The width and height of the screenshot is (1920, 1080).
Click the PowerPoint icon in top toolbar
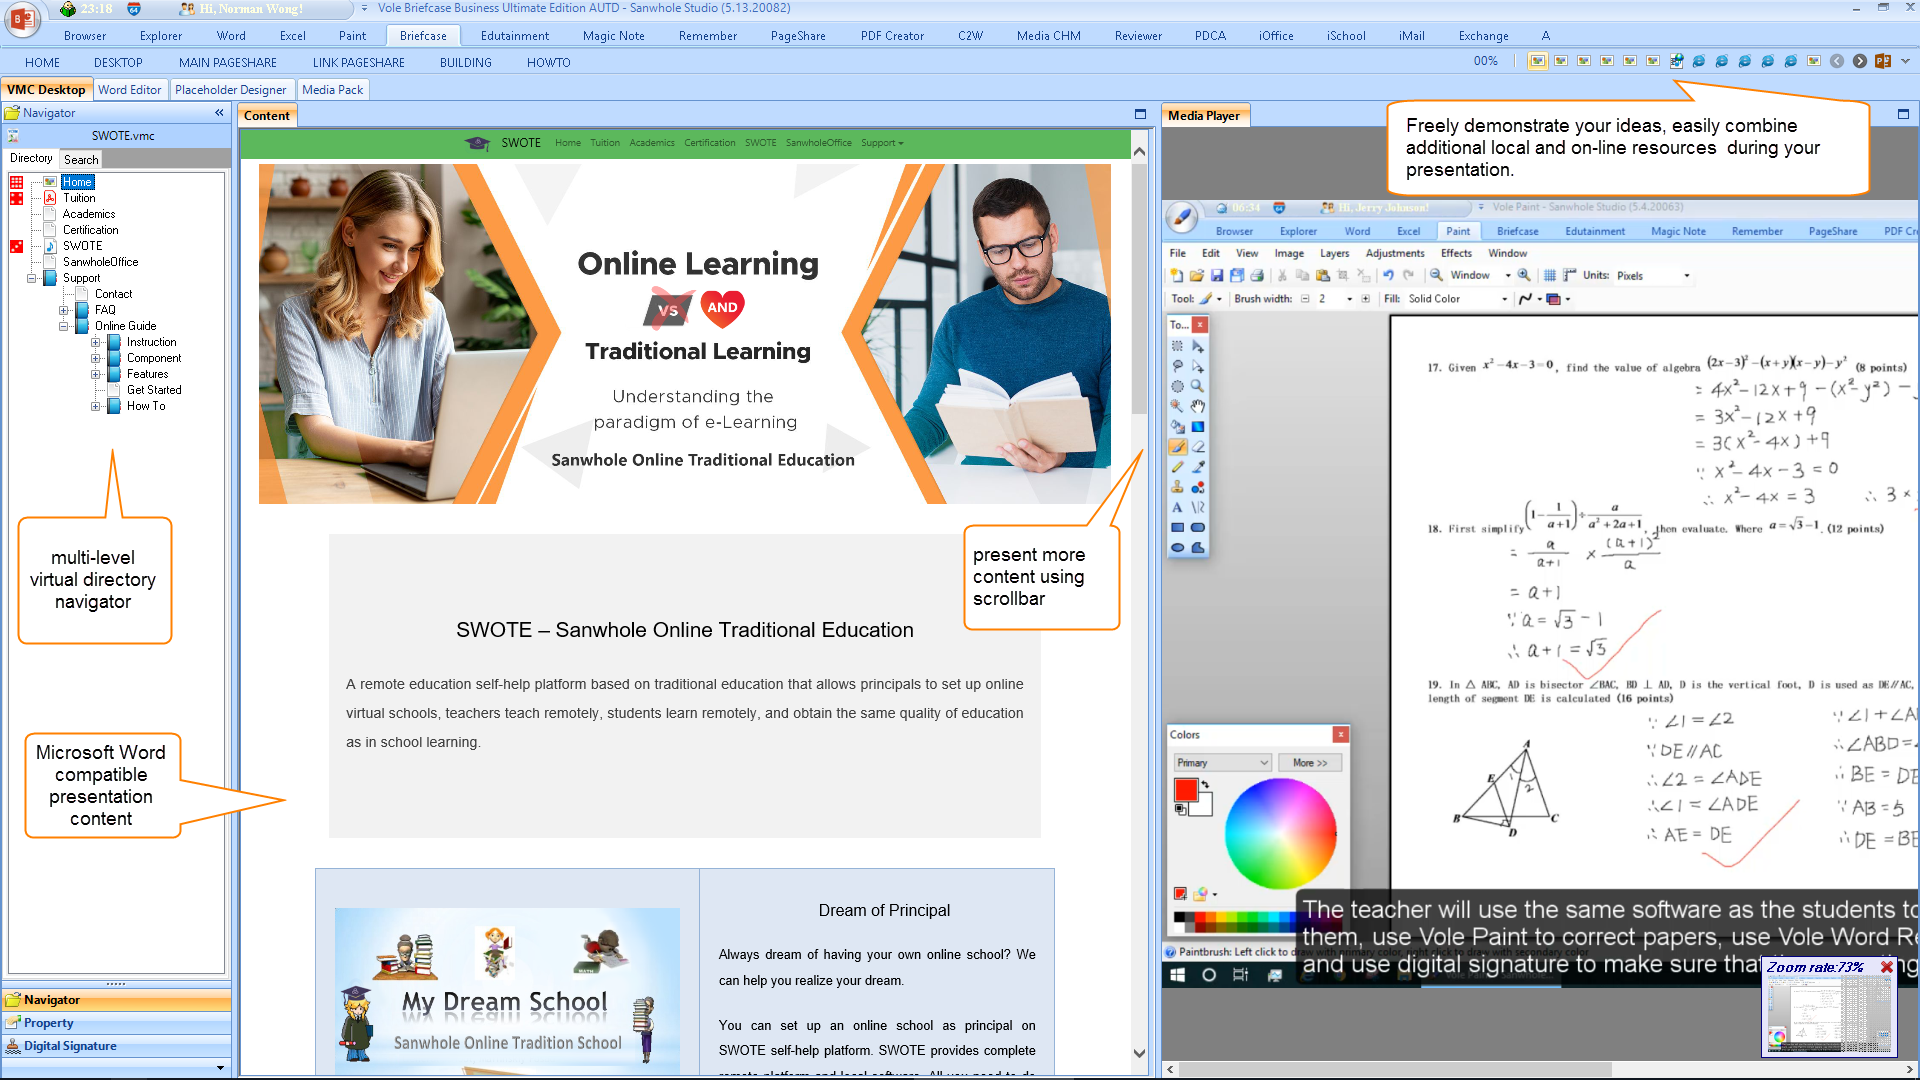coord(1883,61)
